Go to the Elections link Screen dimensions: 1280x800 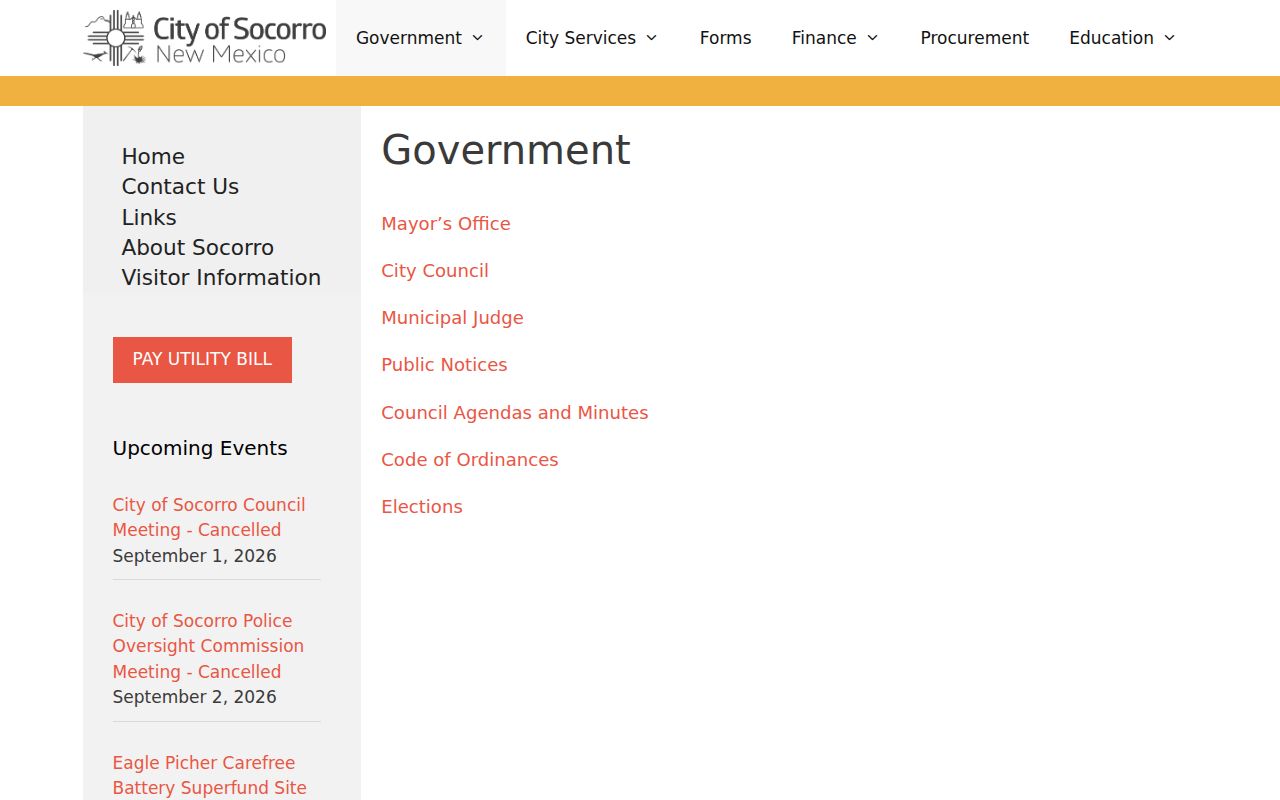(x=422, y=507)
